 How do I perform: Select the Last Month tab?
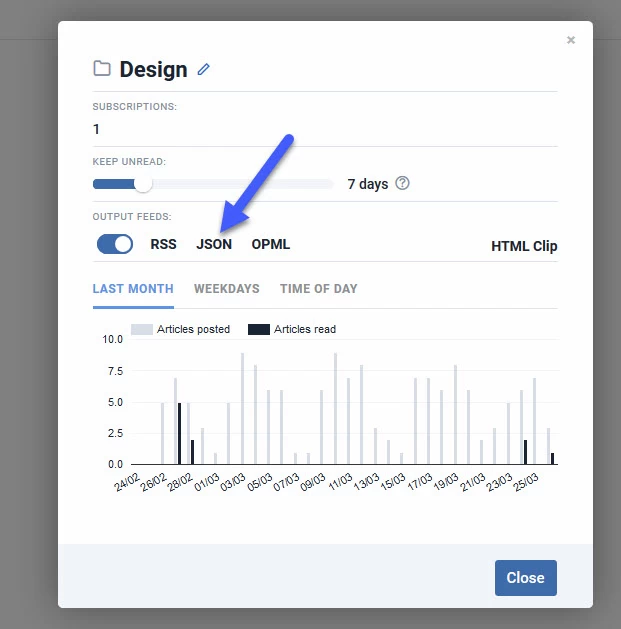click(x=133, y=289)
